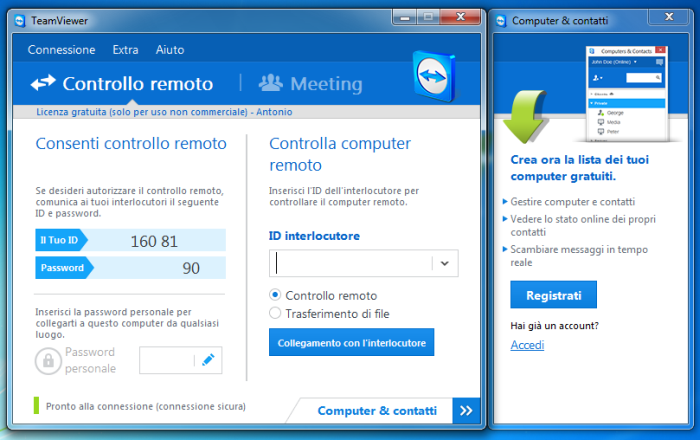
Task: Click the Meeting people icon
Action: click(x=271, y=83)
